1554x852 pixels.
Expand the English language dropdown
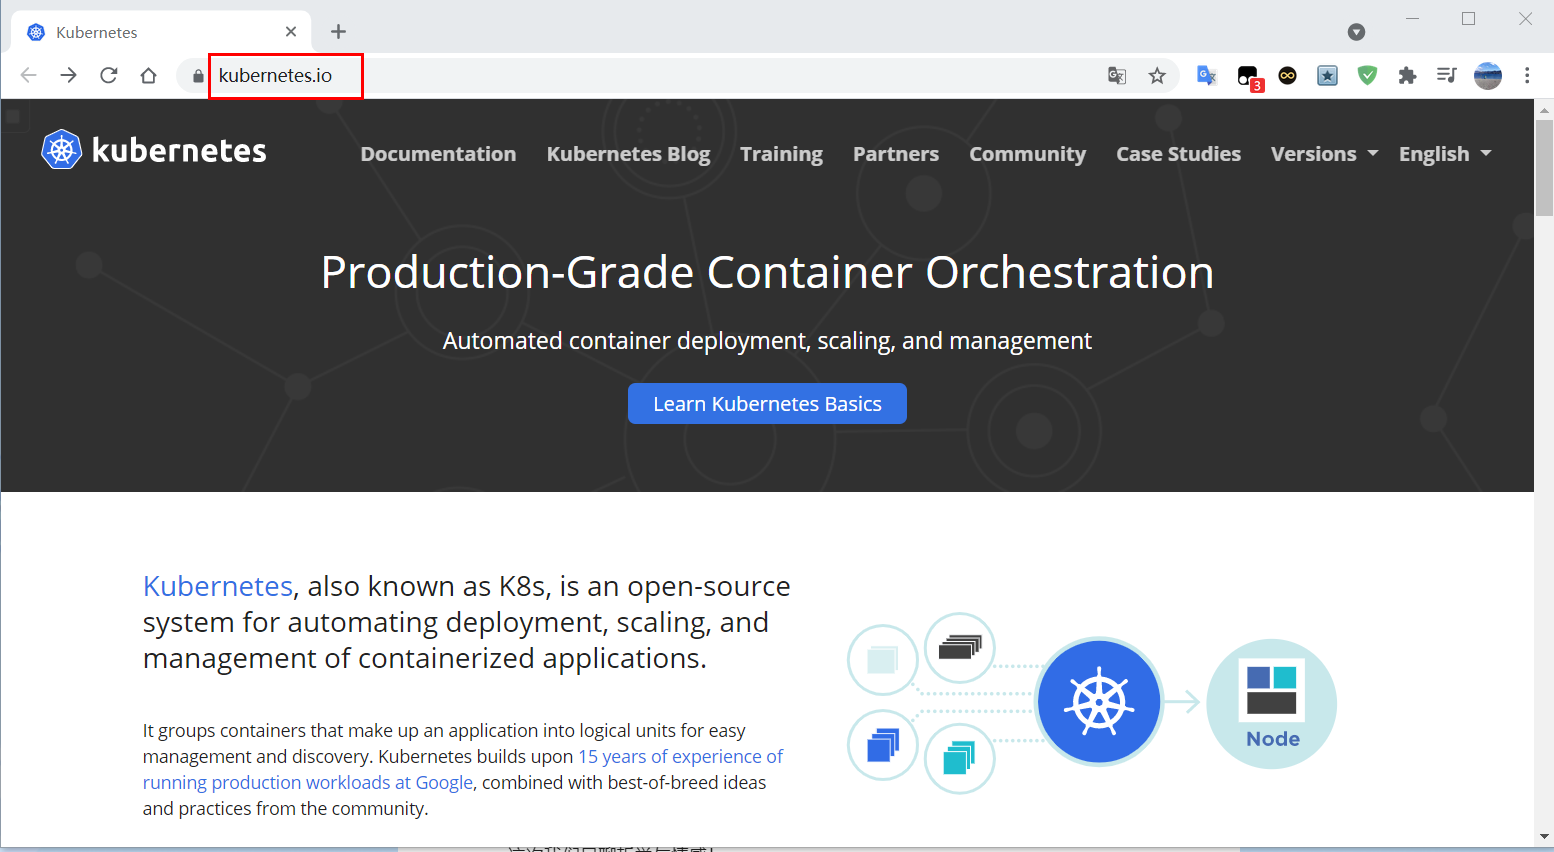tap(1445, 154)
